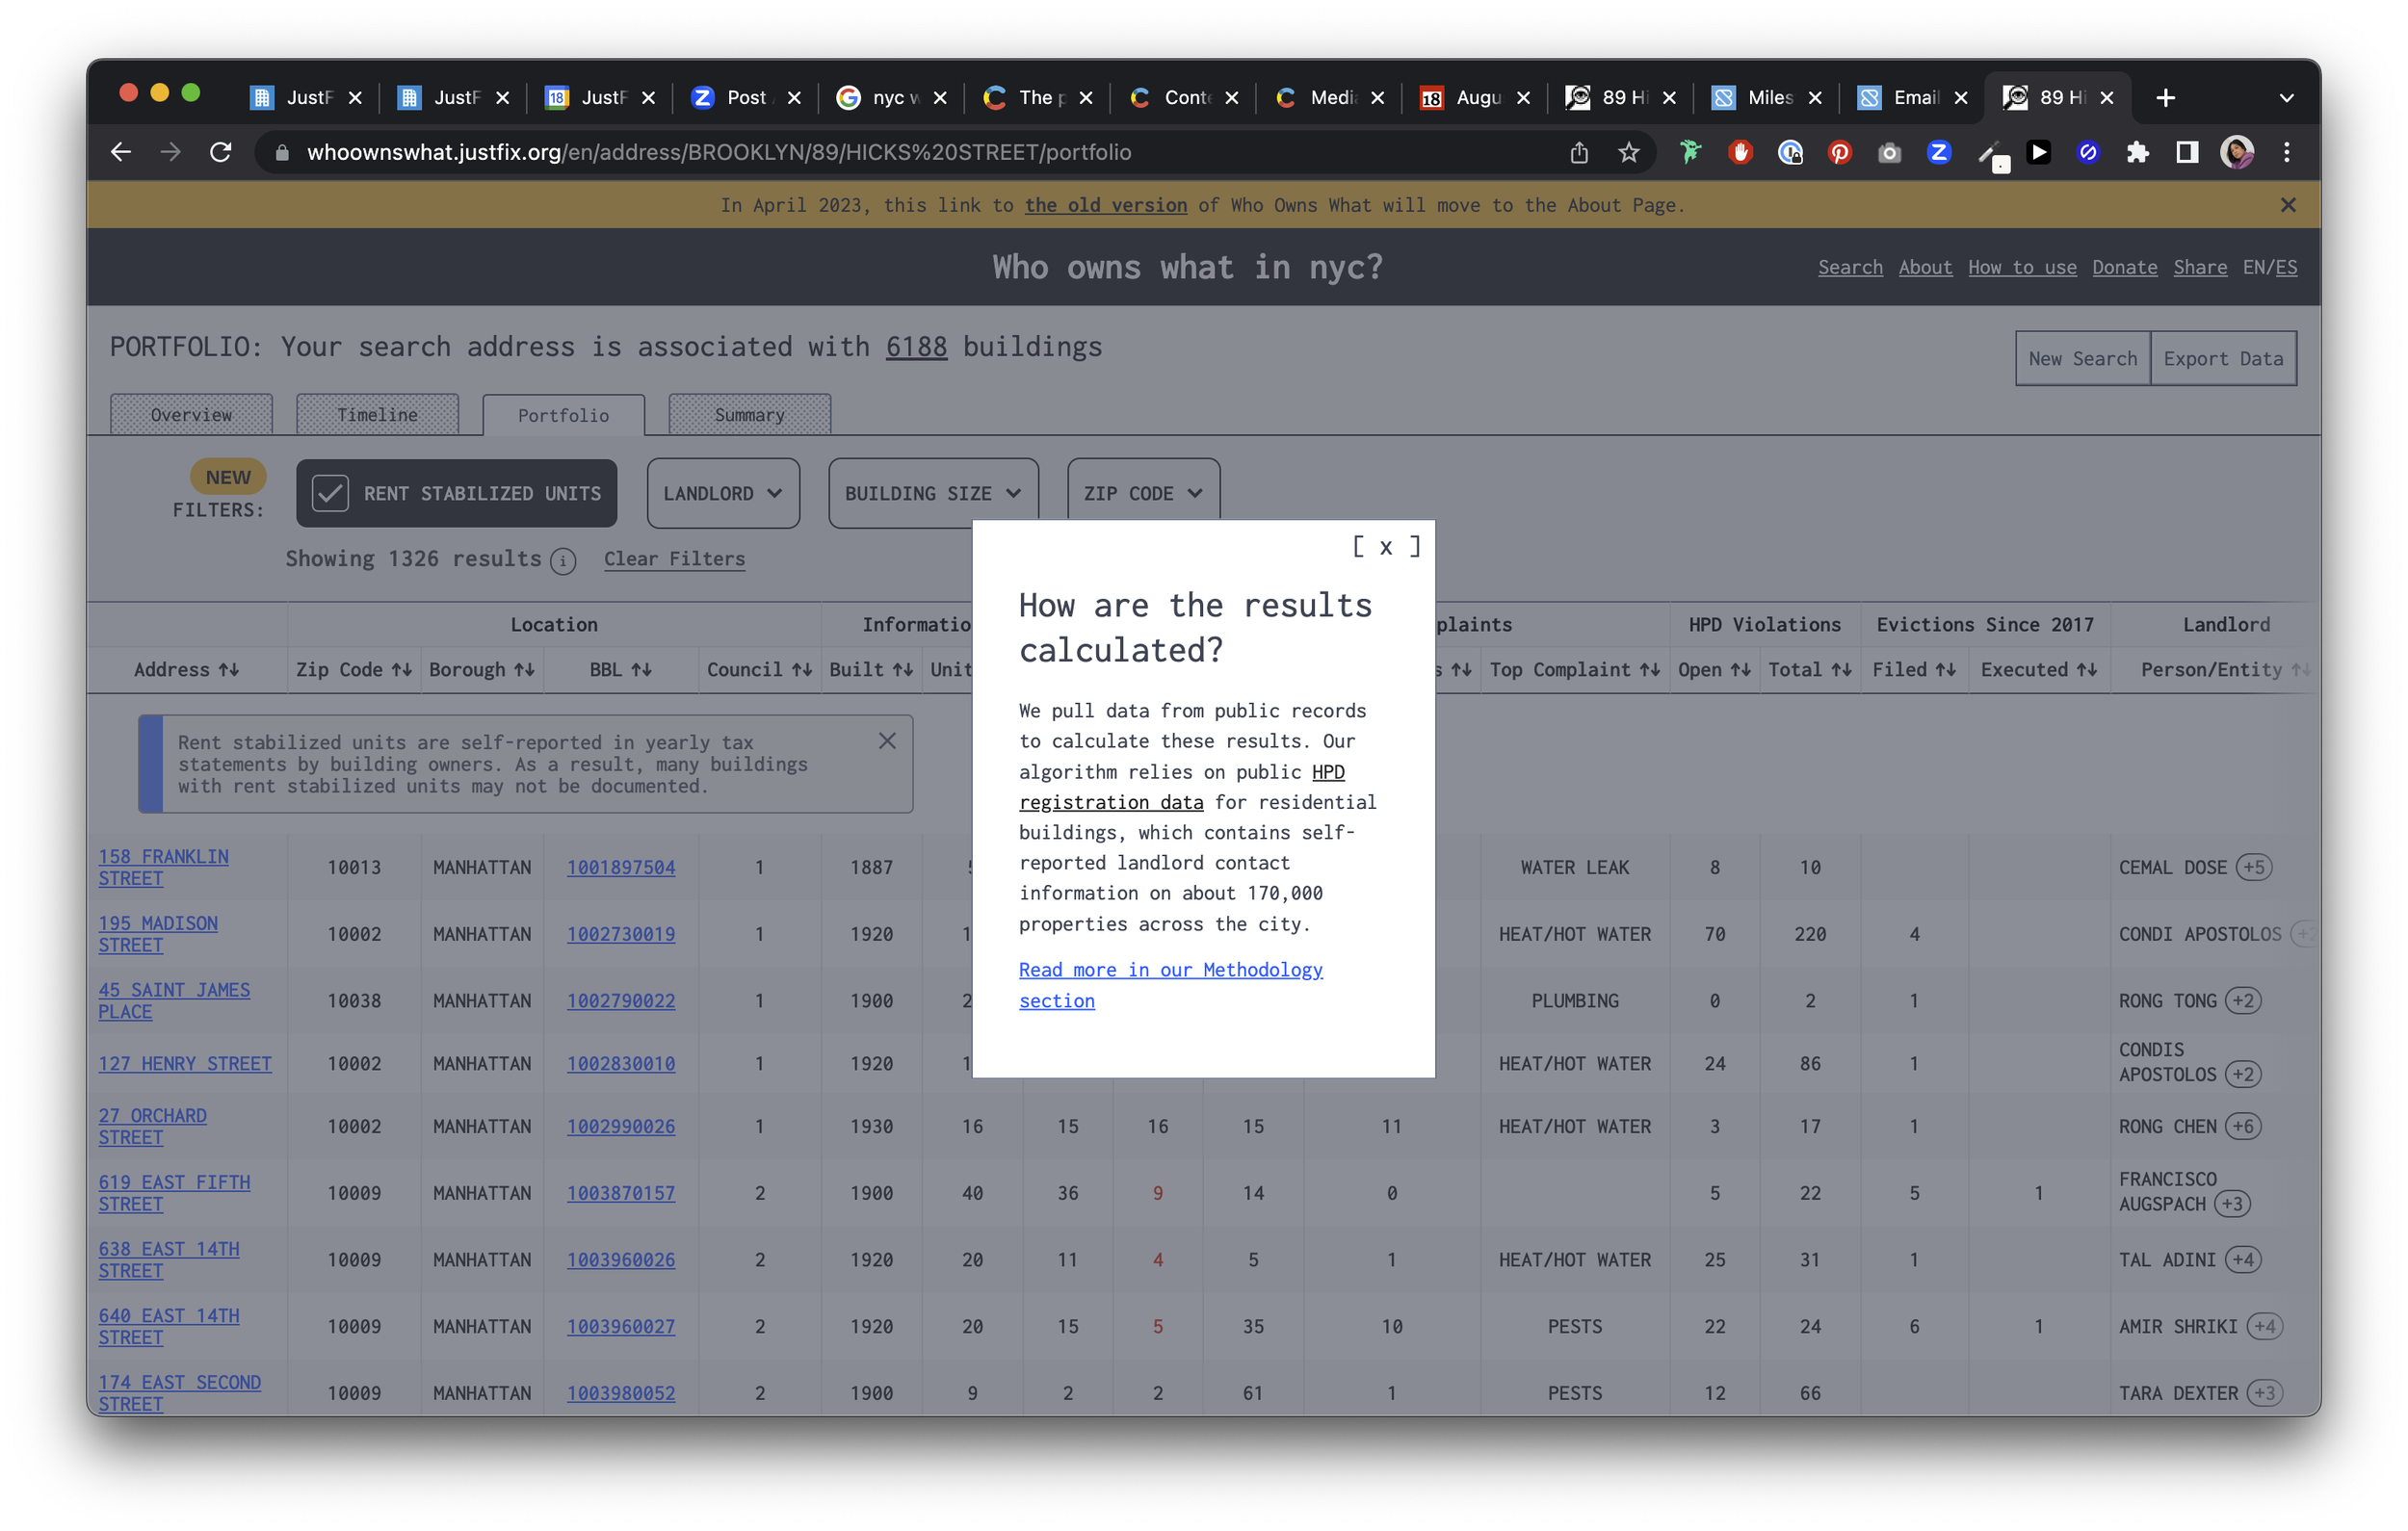2408x1531 pixels.
Task: Click the results info icon beside Showing 1326 results
Action: pyautogui.click(x=563, y=561)
